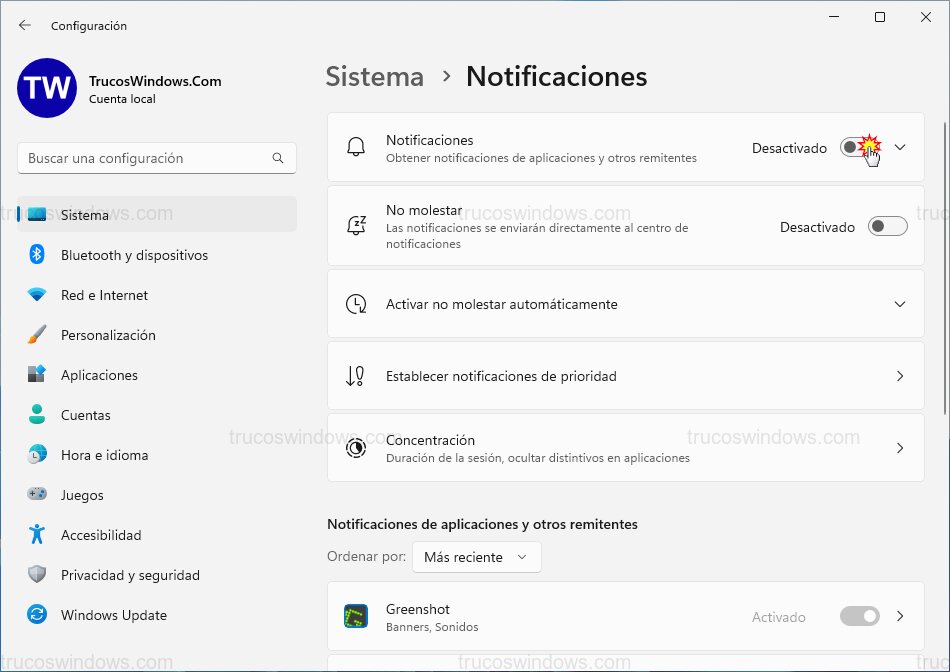Activate the No molestar switch
This screenshot has width=950, height=672.
coord(887,226)
